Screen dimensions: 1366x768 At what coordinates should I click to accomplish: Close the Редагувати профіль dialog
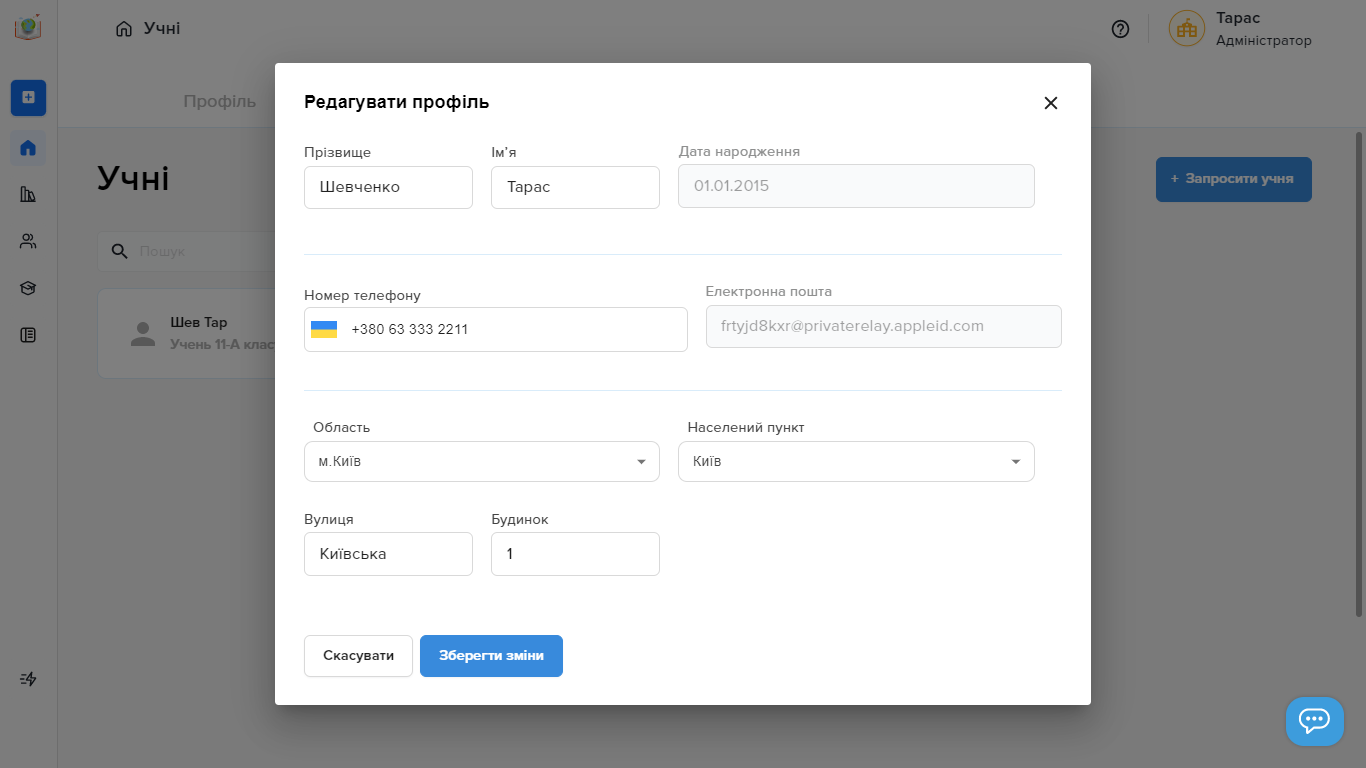pos(1050,103)
